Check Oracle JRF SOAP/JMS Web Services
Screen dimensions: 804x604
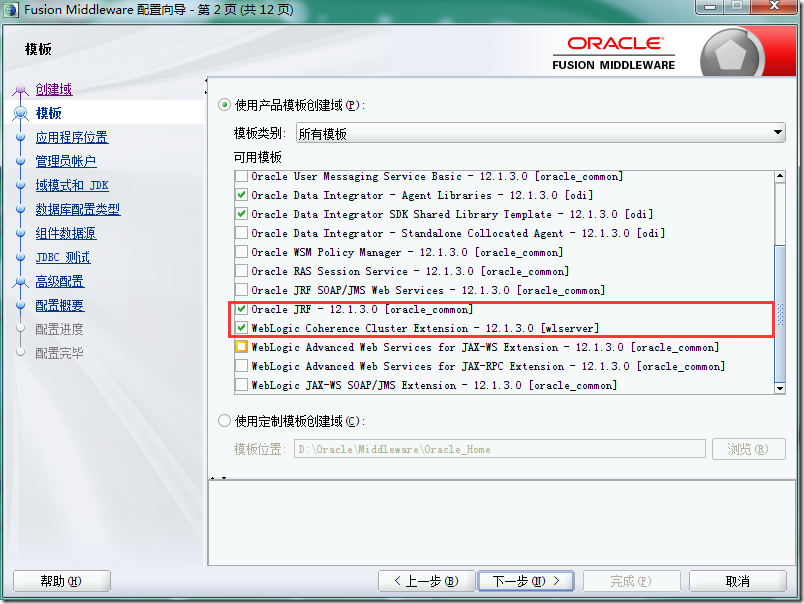point(242,290)
